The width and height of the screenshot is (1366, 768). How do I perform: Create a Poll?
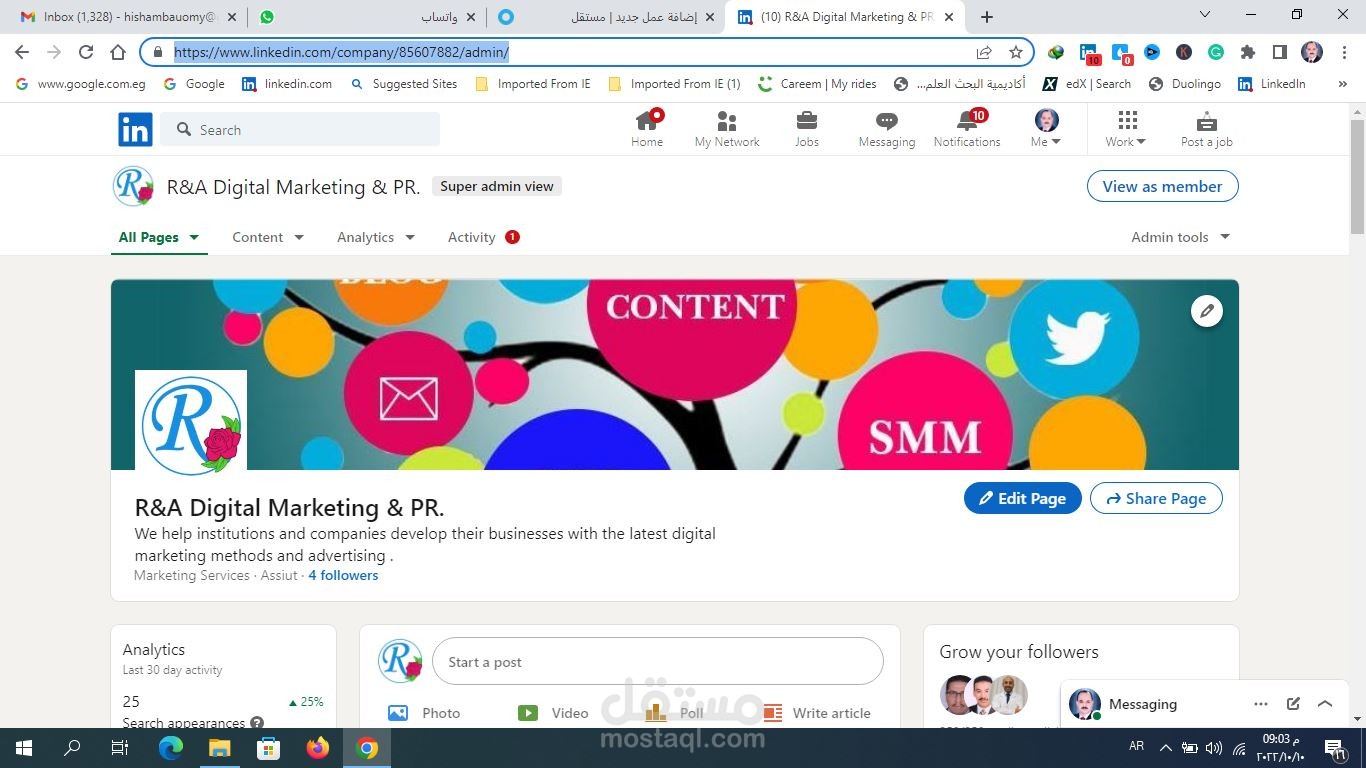675,713
